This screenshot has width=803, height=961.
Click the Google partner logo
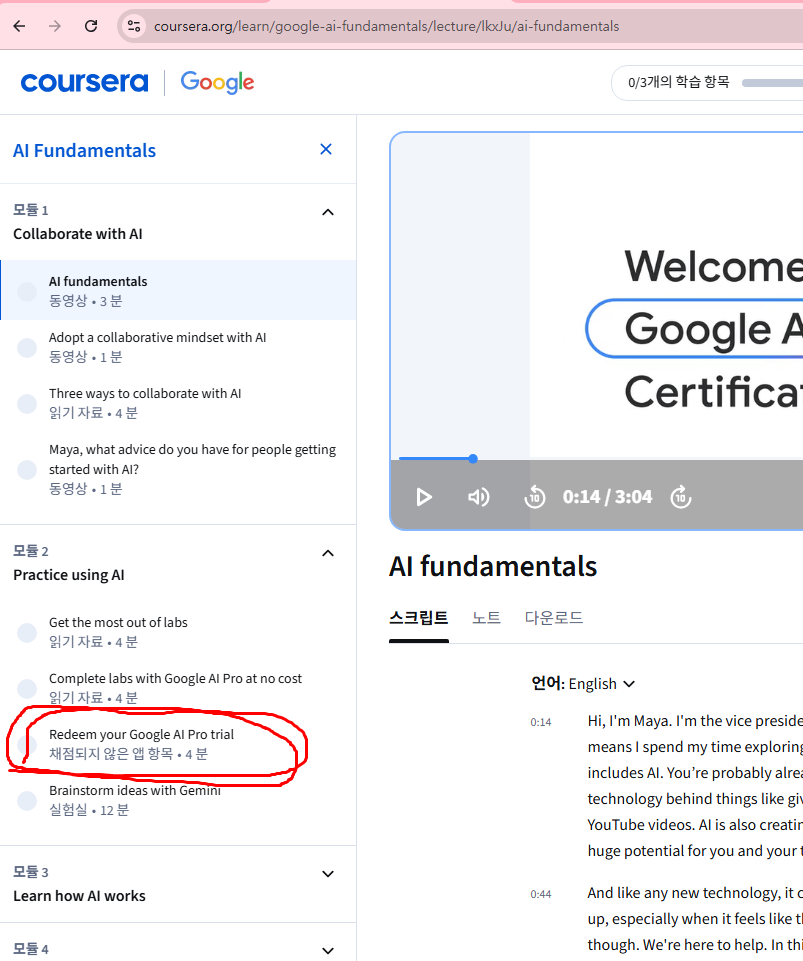click(217, 82)
